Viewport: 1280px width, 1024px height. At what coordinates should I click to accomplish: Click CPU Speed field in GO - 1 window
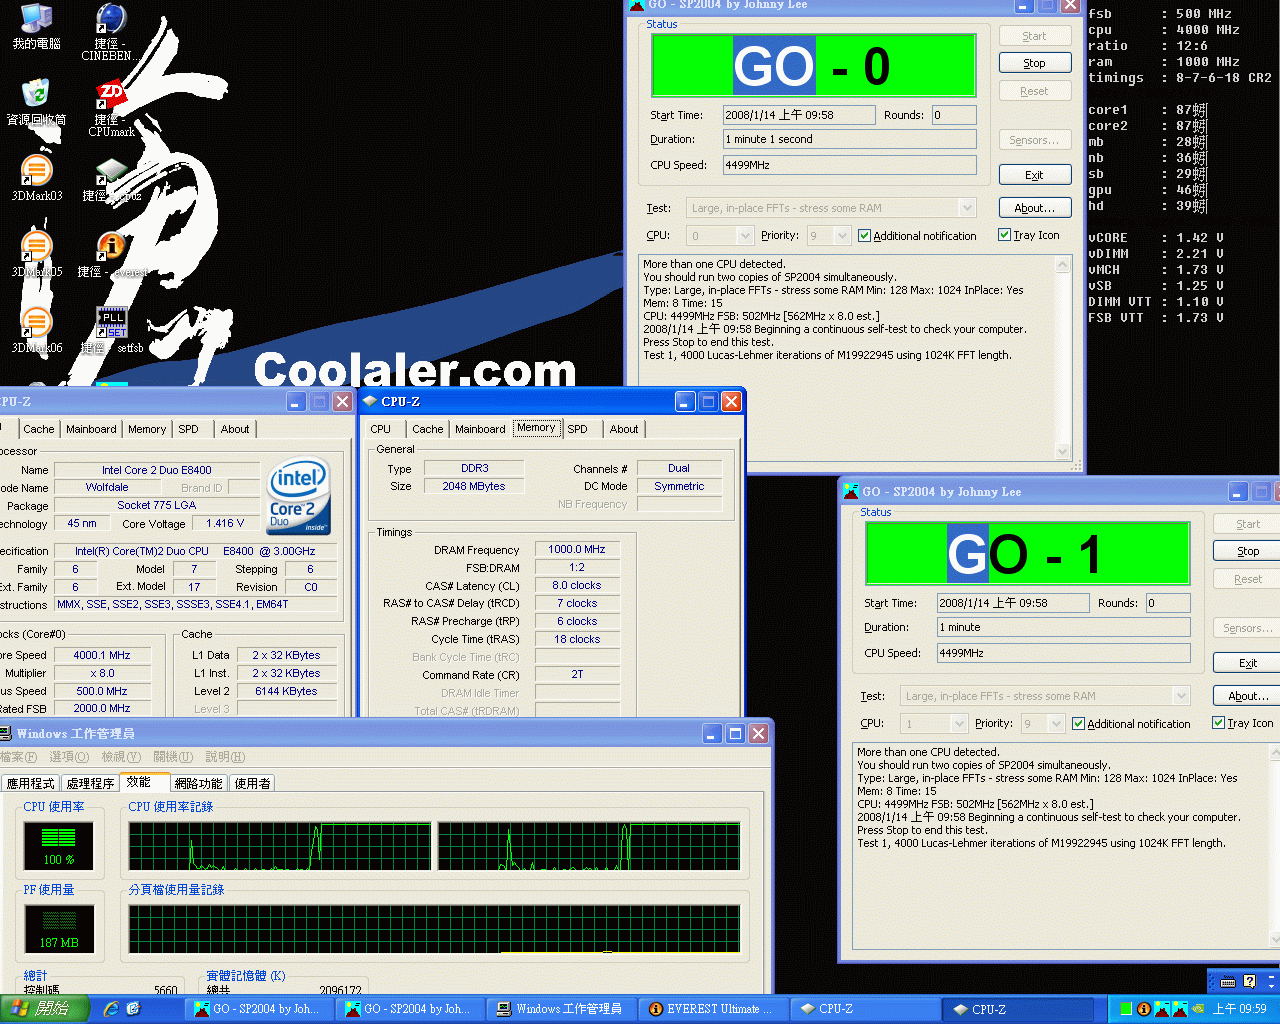click(1063, 653)
